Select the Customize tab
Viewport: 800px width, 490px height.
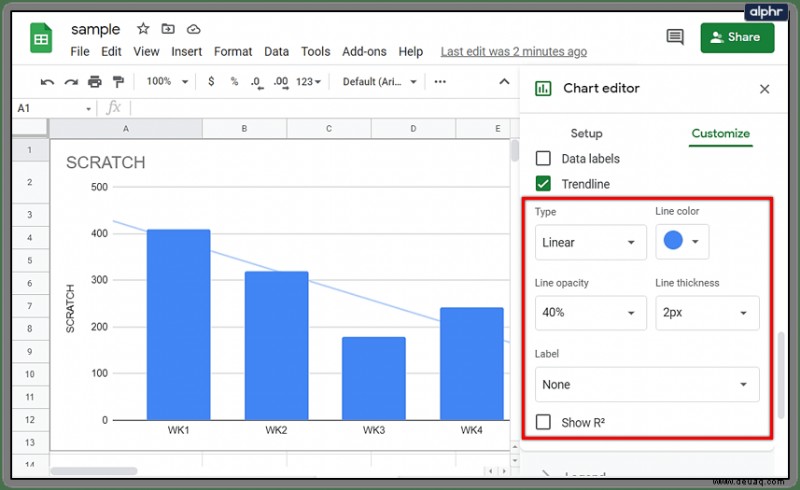[x=720, y=133]
